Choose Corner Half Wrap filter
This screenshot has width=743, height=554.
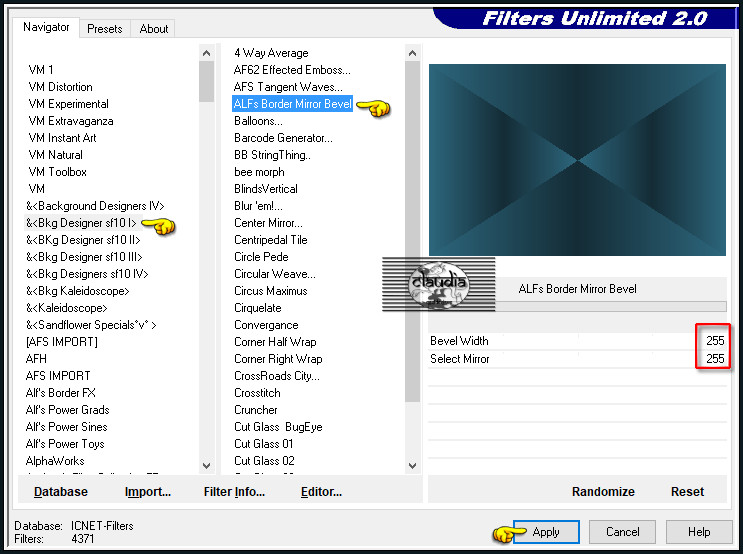pyautogui.click(x=275, y=342)
